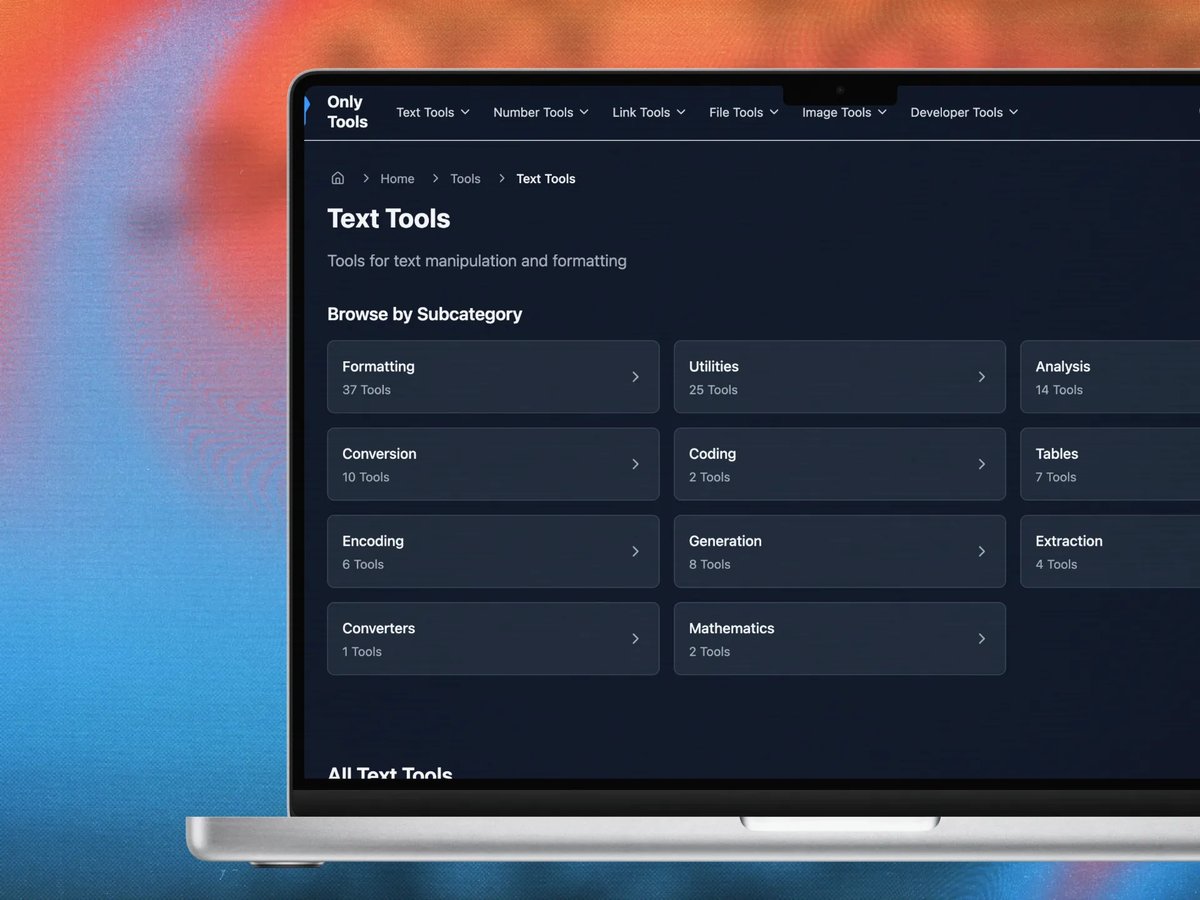Image resolution: width=1200 pixels, height=900 pixels.
Task: Go to Tools in the breadcrumb
Action: (465, 179)
